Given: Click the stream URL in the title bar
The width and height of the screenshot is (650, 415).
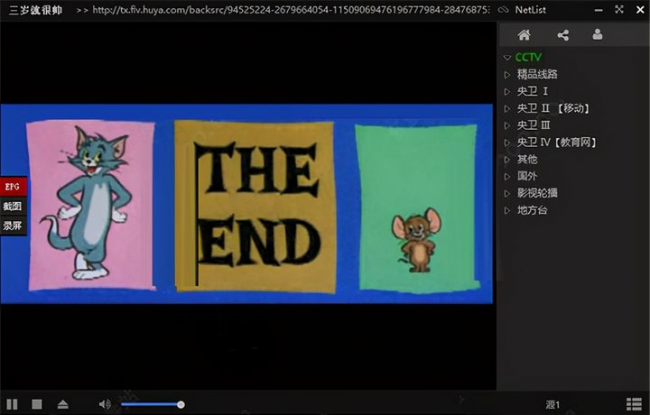Looking at the screenshot, I should coord(291,10).
